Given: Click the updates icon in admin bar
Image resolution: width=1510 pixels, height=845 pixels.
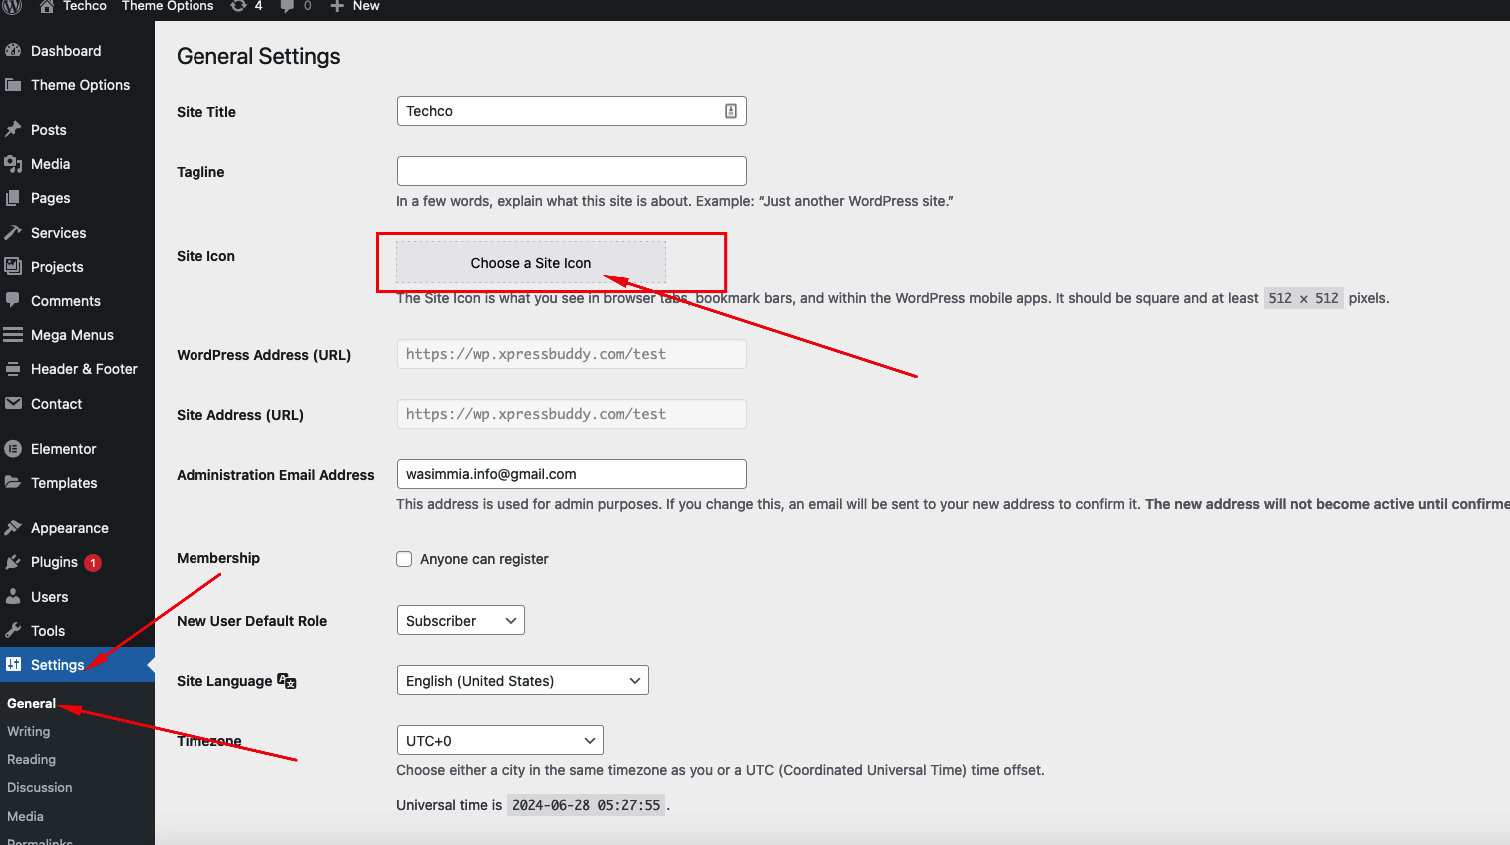Looking at the screenshot, I should click(x=238, y=6).
